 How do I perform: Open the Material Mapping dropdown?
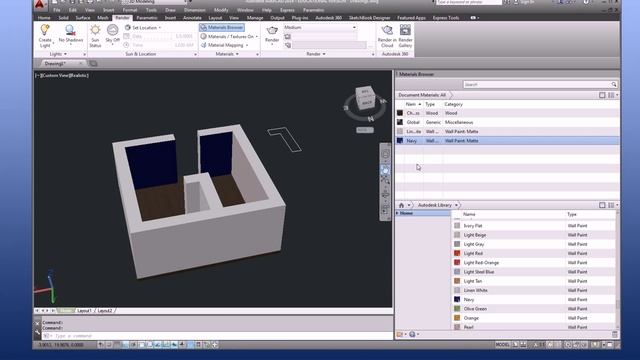tap(224, 45)
